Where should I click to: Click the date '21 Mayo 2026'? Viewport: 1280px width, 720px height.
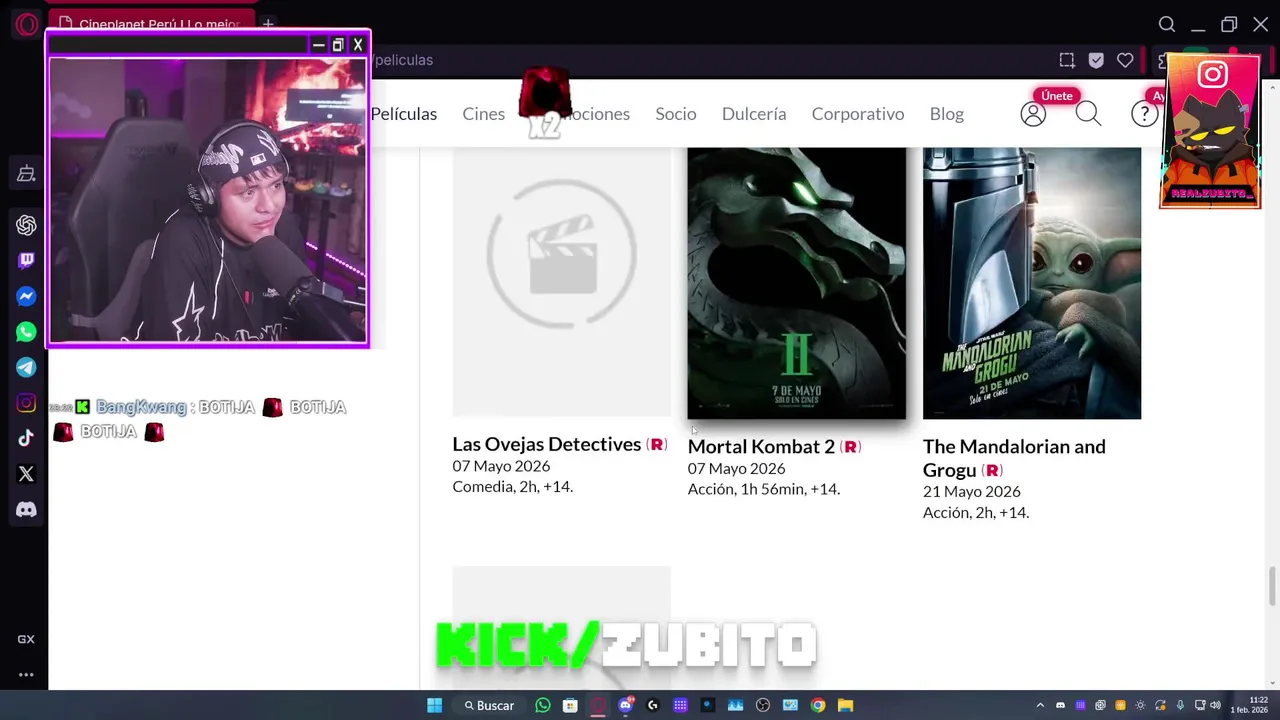coord(972,491)
